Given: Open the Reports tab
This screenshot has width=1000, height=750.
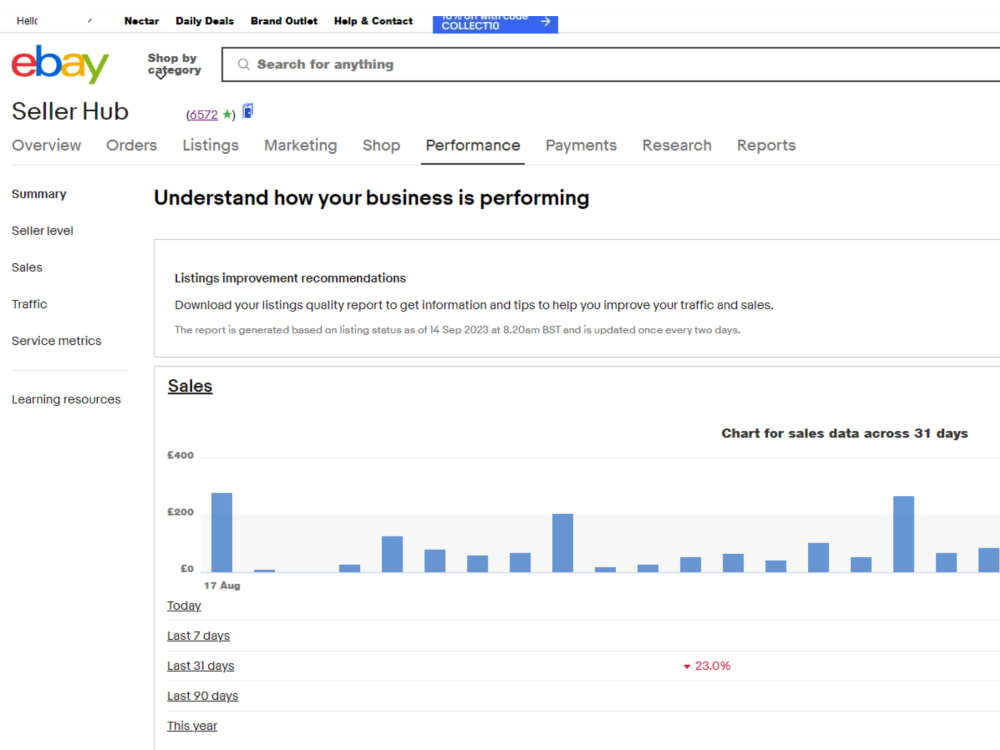Looking at the screenshot, I should 766,145.
